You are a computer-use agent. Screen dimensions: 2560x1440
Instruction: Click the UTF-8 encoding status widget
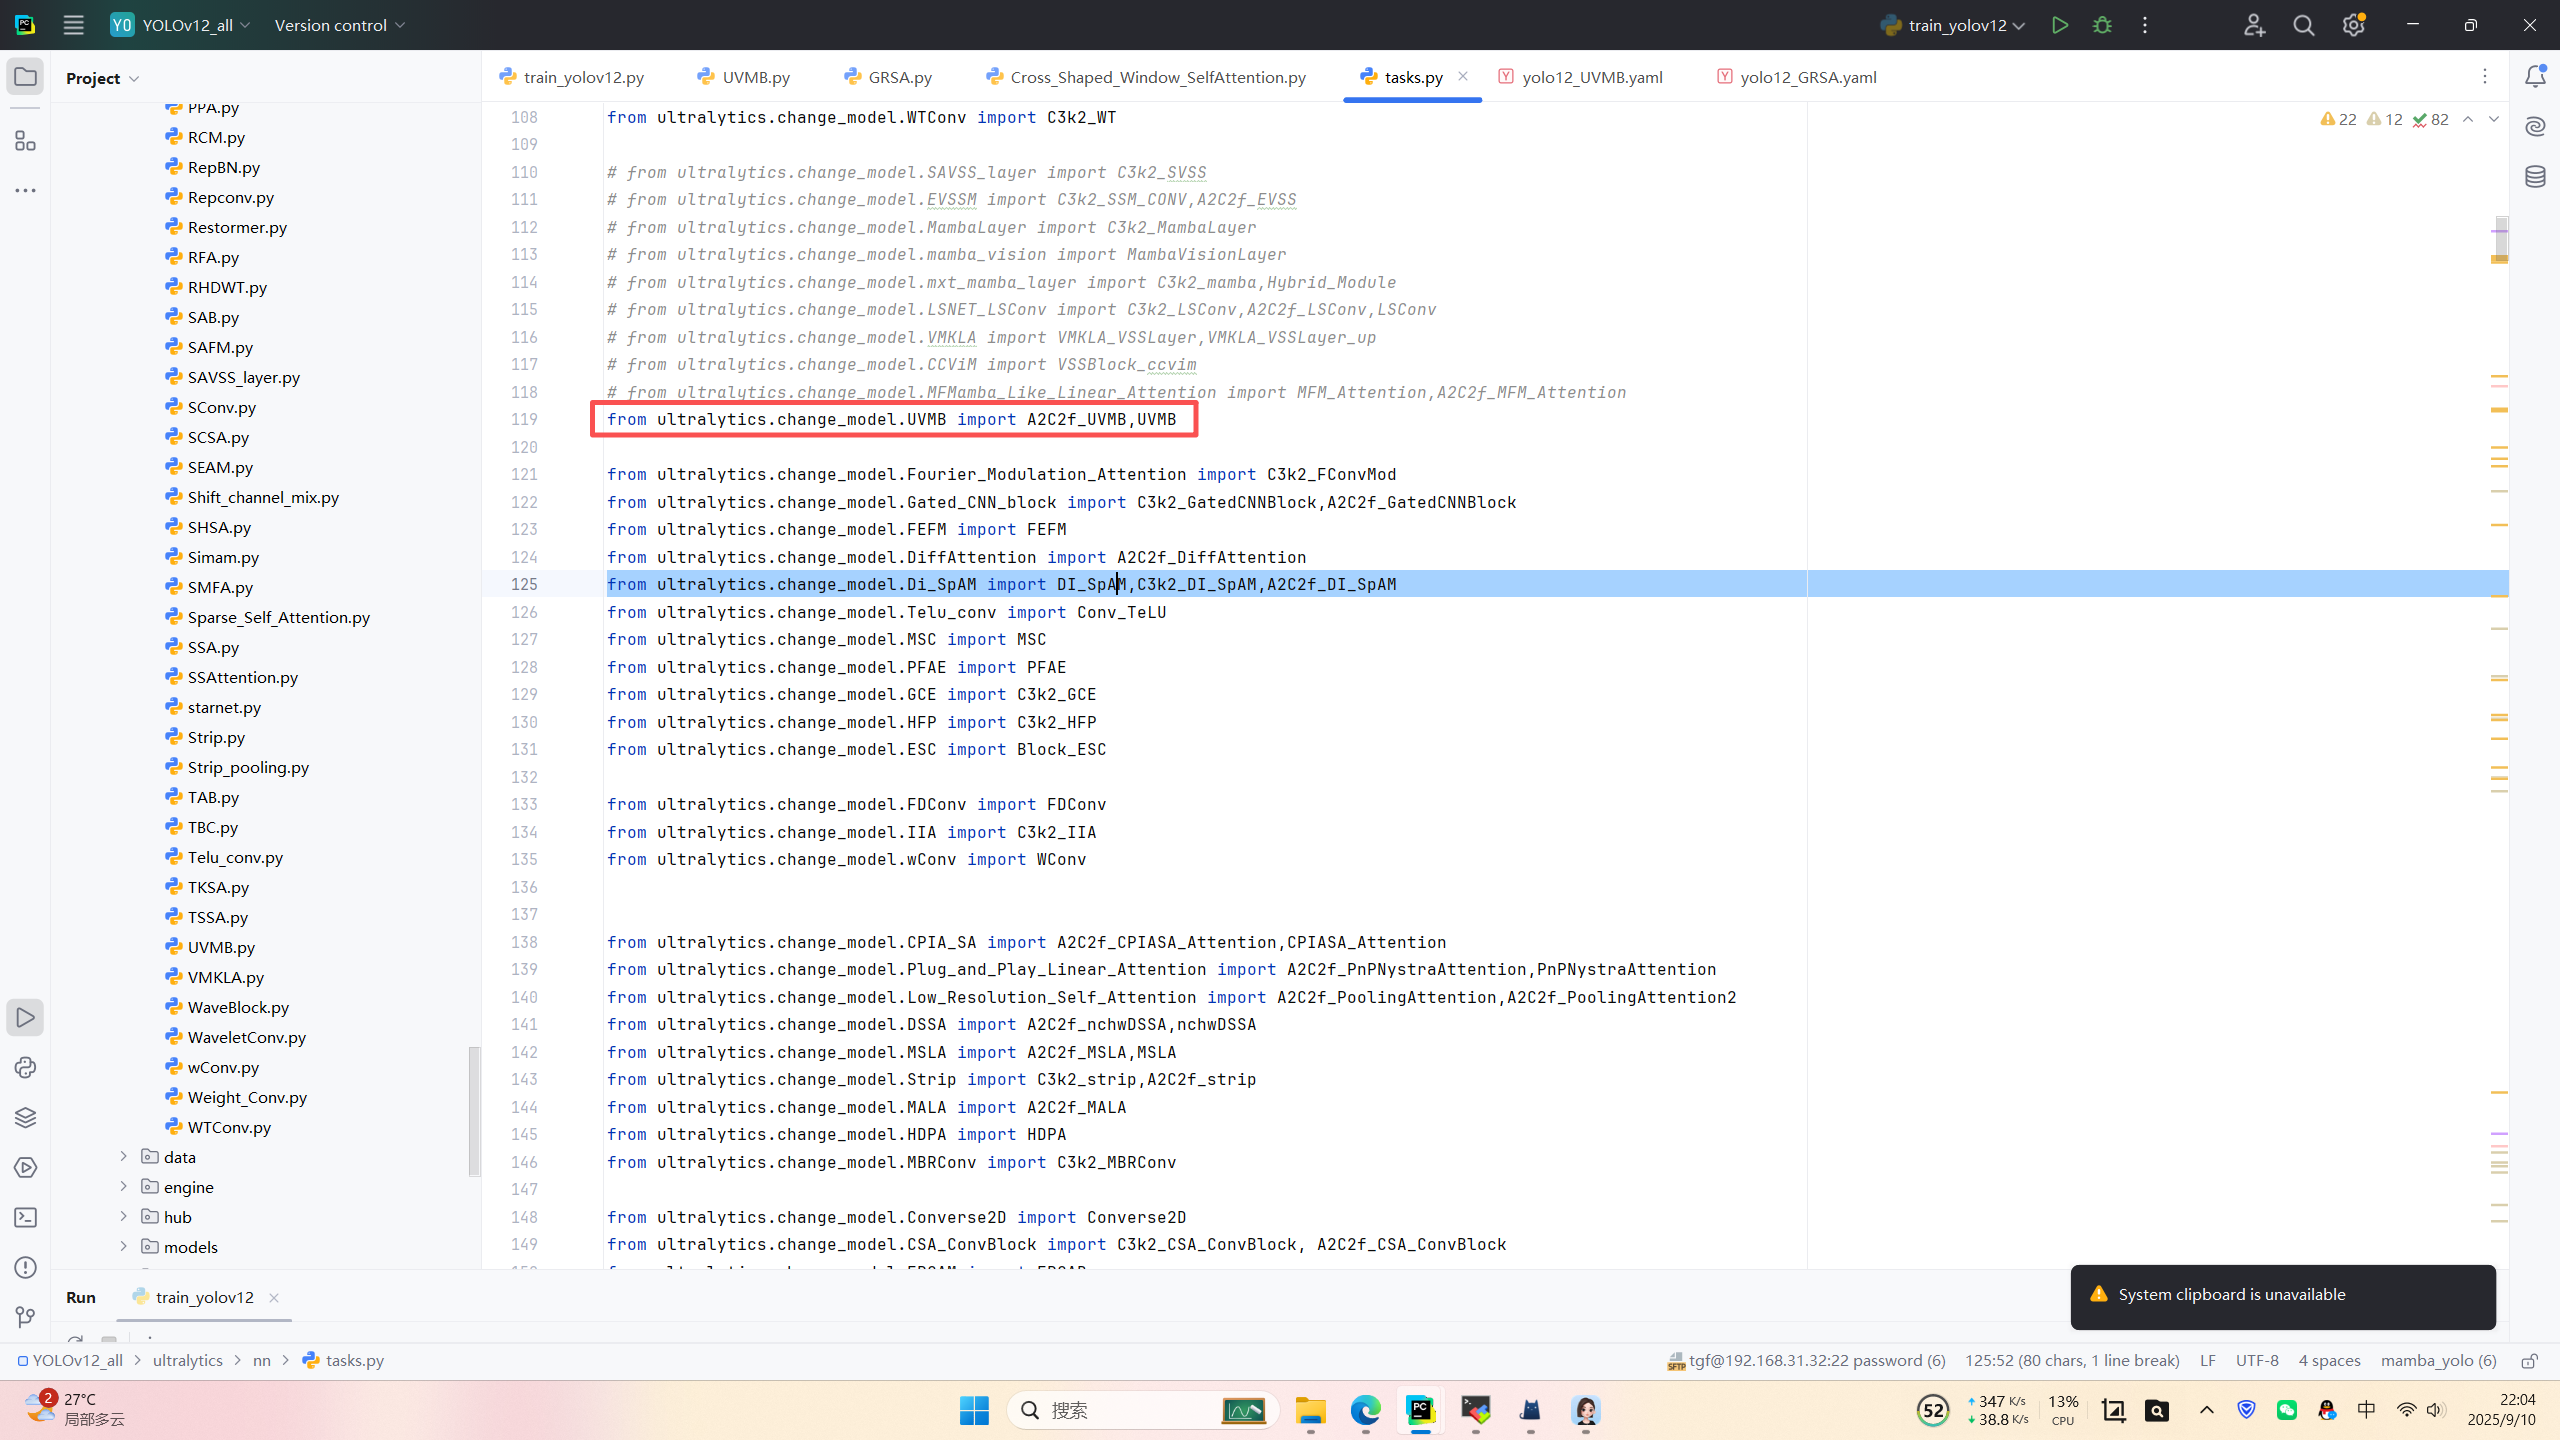[x=2256, y=1361]
